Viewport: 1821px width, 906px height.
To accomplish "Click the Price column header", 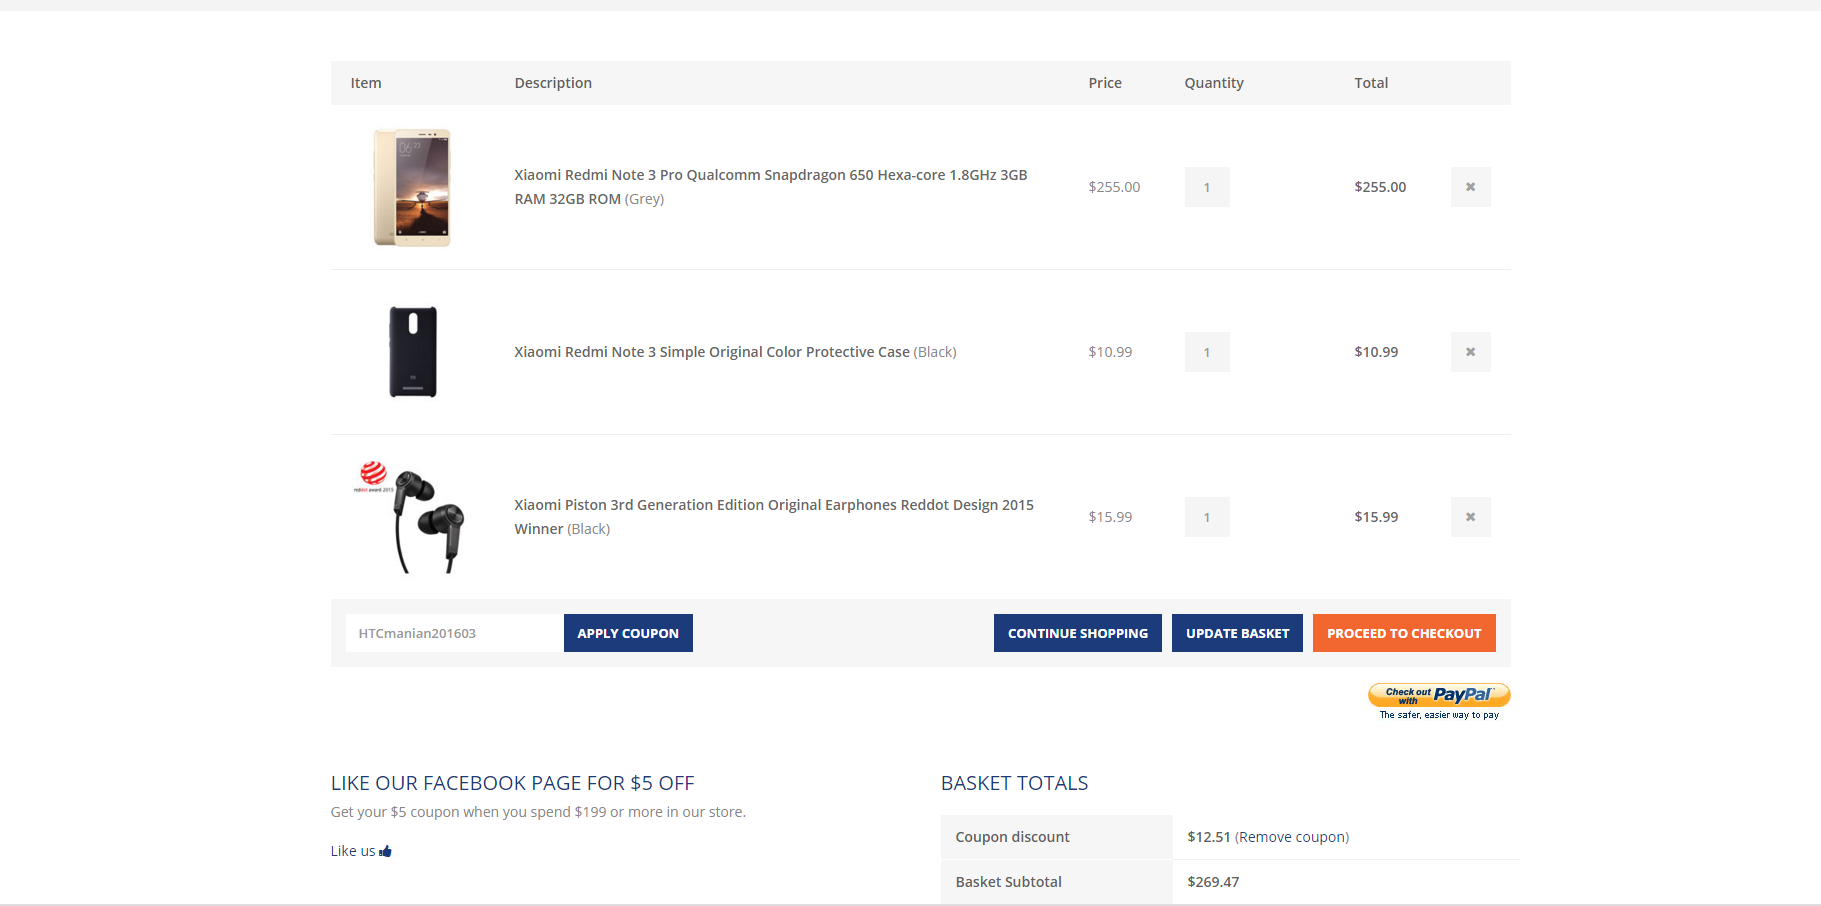I will coord(1105,83).
